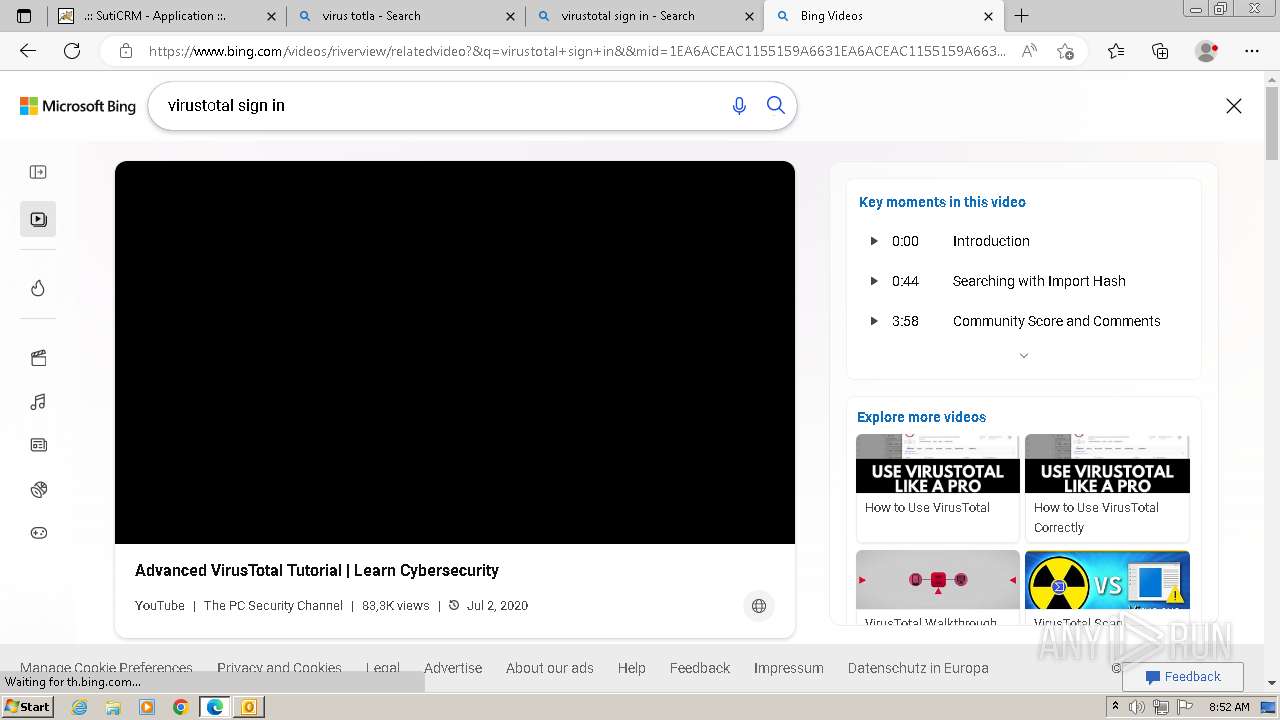The height and width of the screenshot is (720, 1280).
Task: Open trending videos flame icon
Action: (38, 288)
